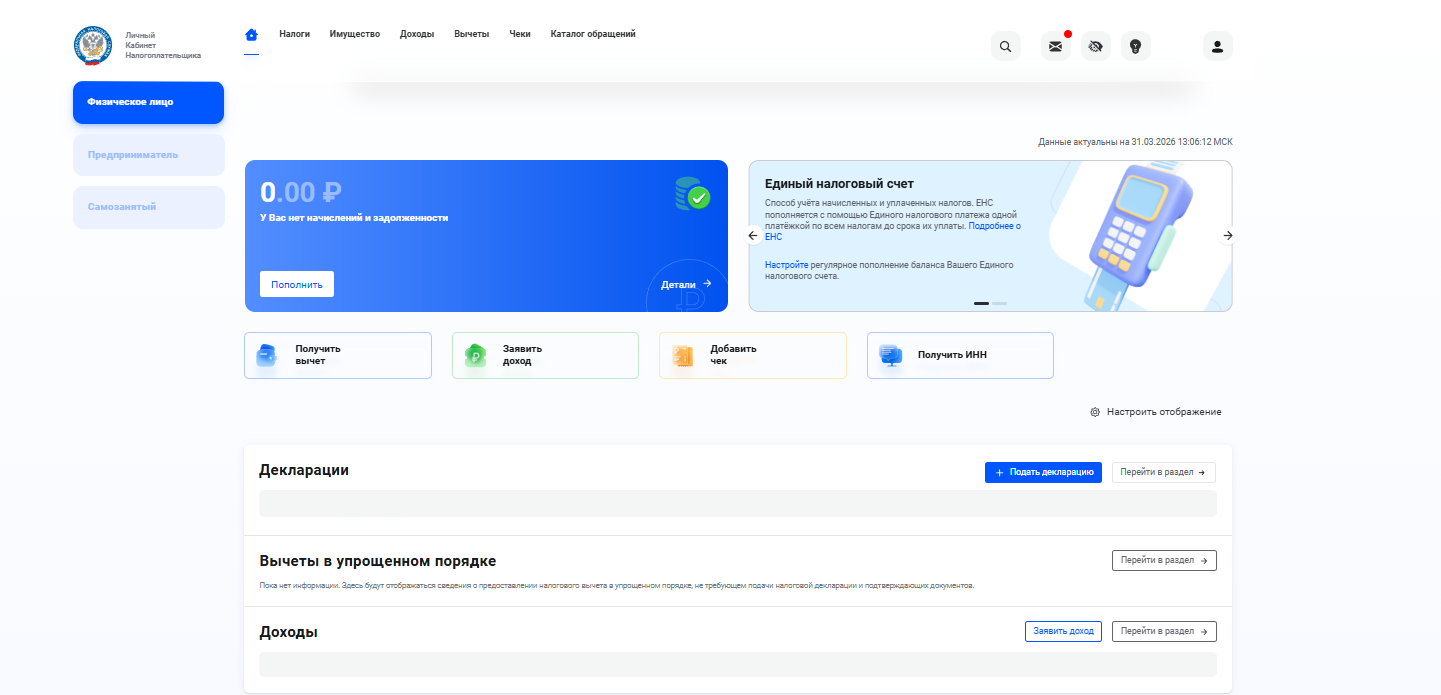Open the Налоги menu item
The image size is (1441, 695).
(x=294, y=34)
